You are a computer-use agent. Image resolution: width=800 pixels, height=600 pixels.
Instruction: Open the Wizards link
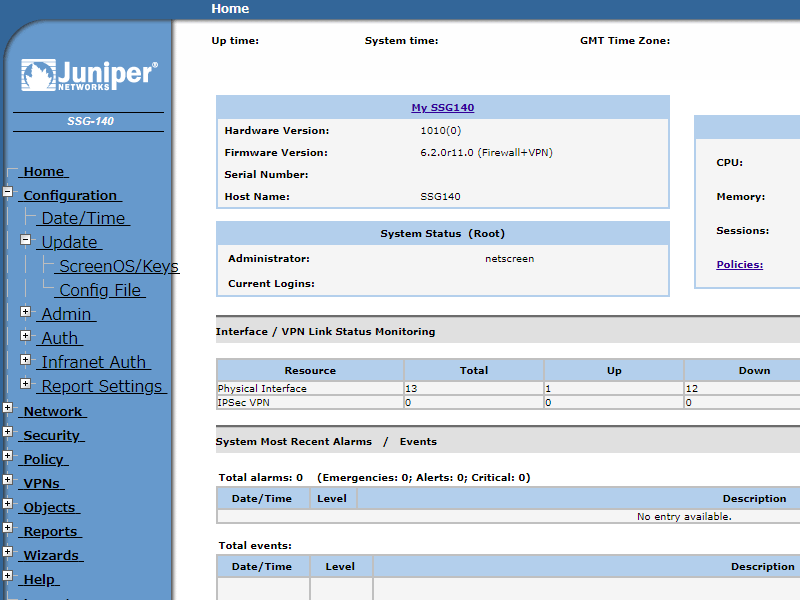(x=51, y=555)
